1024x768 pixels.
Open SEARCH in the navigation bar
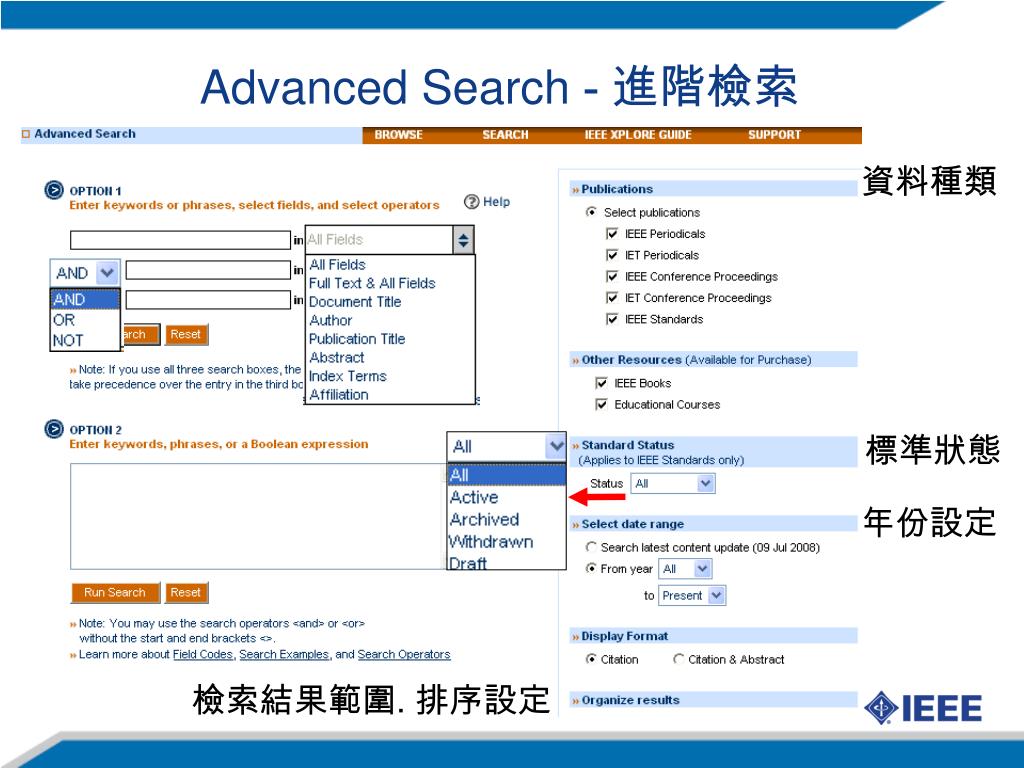tap(505, 135)
